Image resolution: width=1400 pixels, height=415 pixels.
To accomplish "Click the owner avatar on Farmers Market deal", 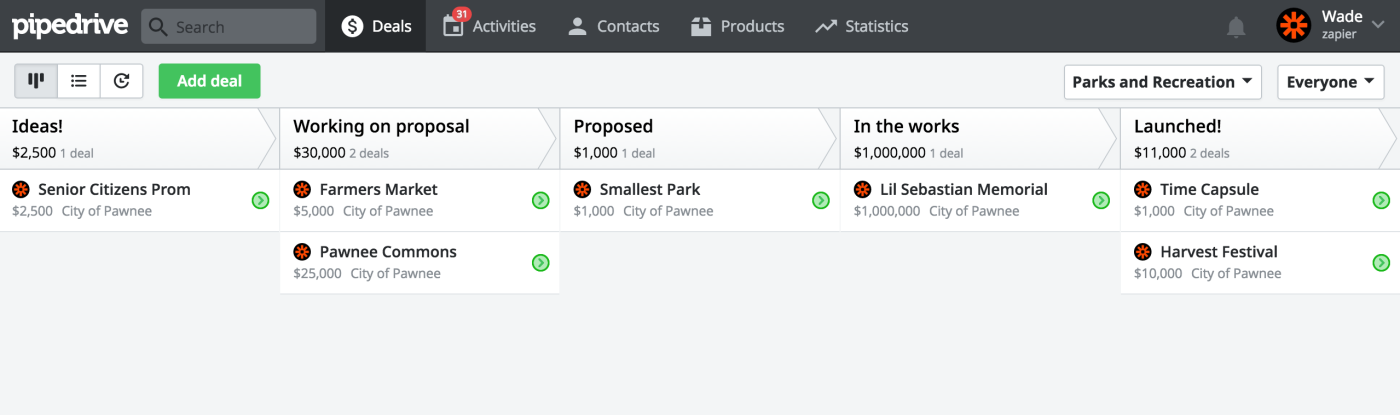I will point(302,189).
